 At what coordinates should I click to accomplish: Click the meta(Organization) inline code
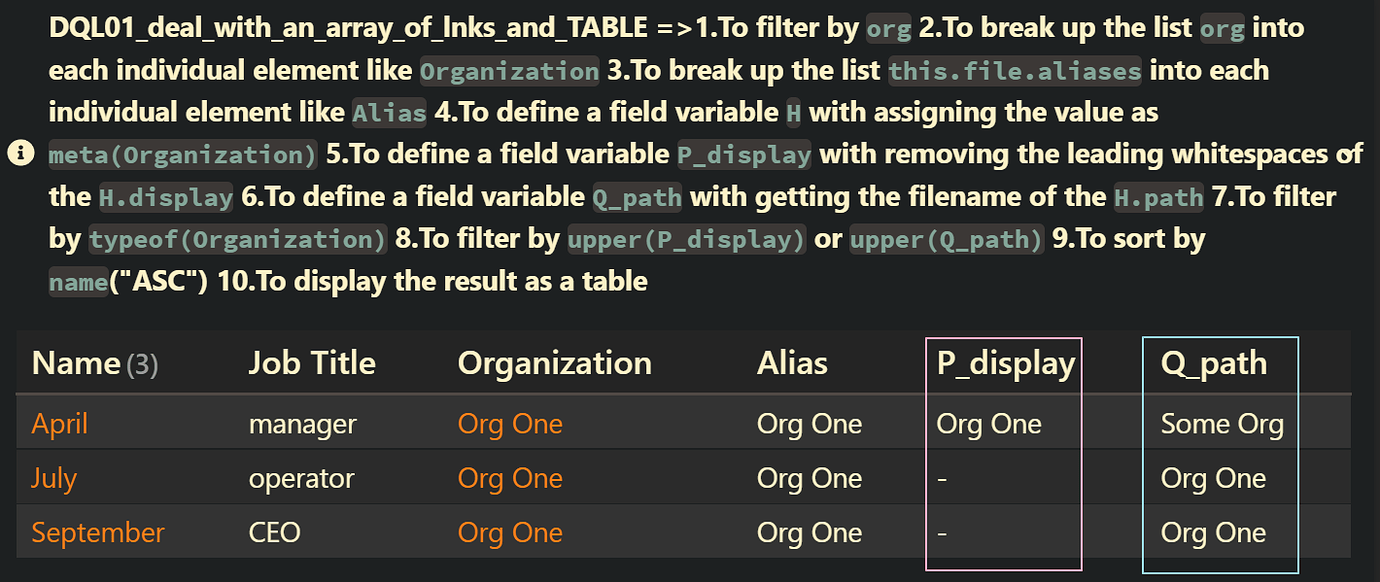tap(183, 155)
